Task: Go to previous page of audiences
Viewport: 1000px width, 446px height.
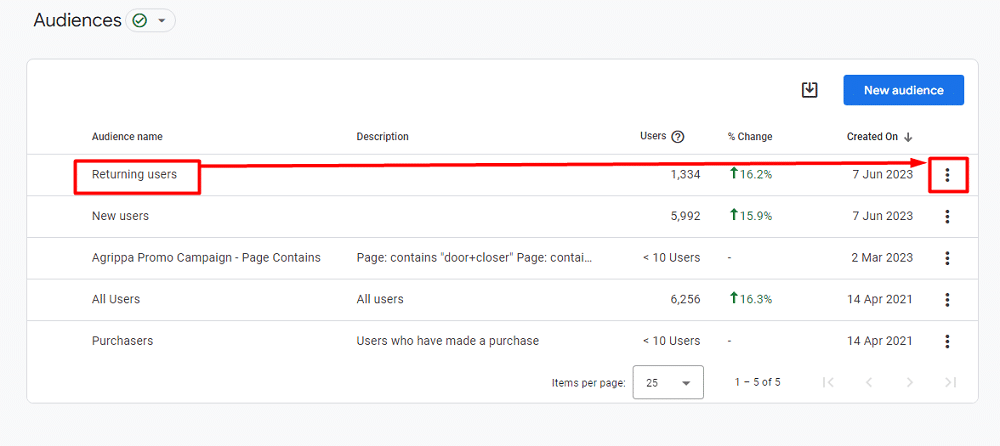Action: pyautogui.click(x=868, y=382)
